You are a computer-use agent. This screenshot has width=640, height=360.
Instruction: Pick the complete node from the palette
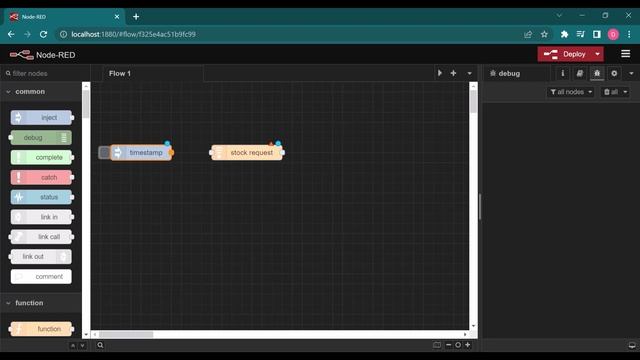[41, 157]
